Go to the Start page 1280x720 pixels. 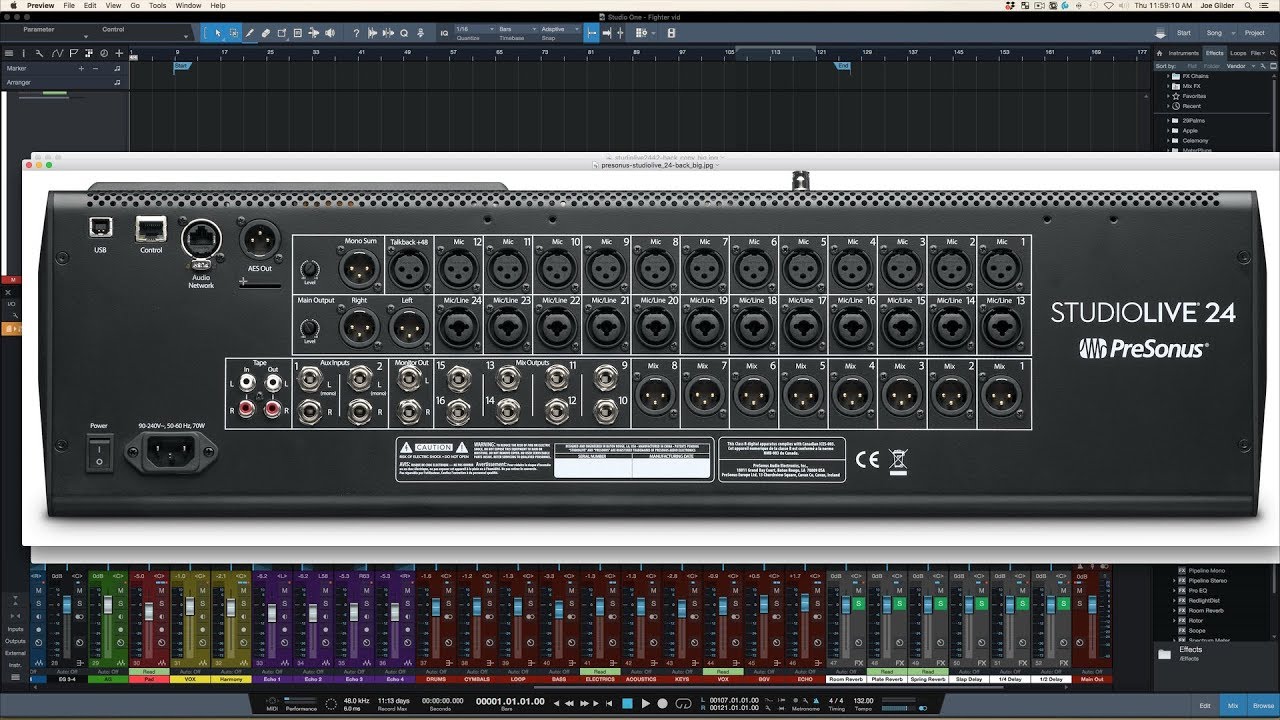point(1184,33)
